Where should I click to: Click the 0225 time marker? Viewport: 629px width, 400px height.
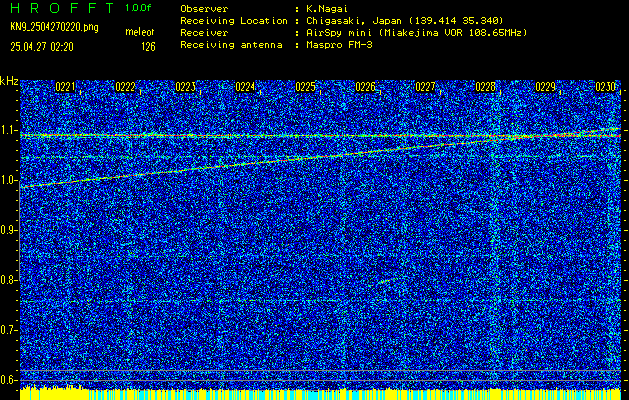click(x=305, y=87)
